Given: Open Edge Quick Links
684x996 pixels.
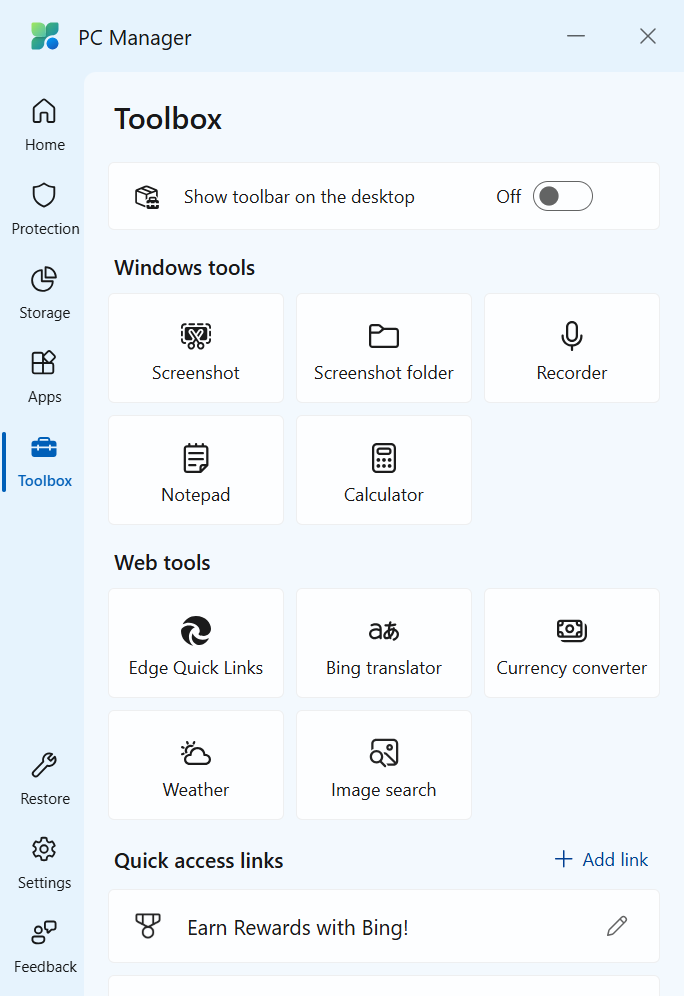Looking at the screenshot, I should tap(196, 644).
